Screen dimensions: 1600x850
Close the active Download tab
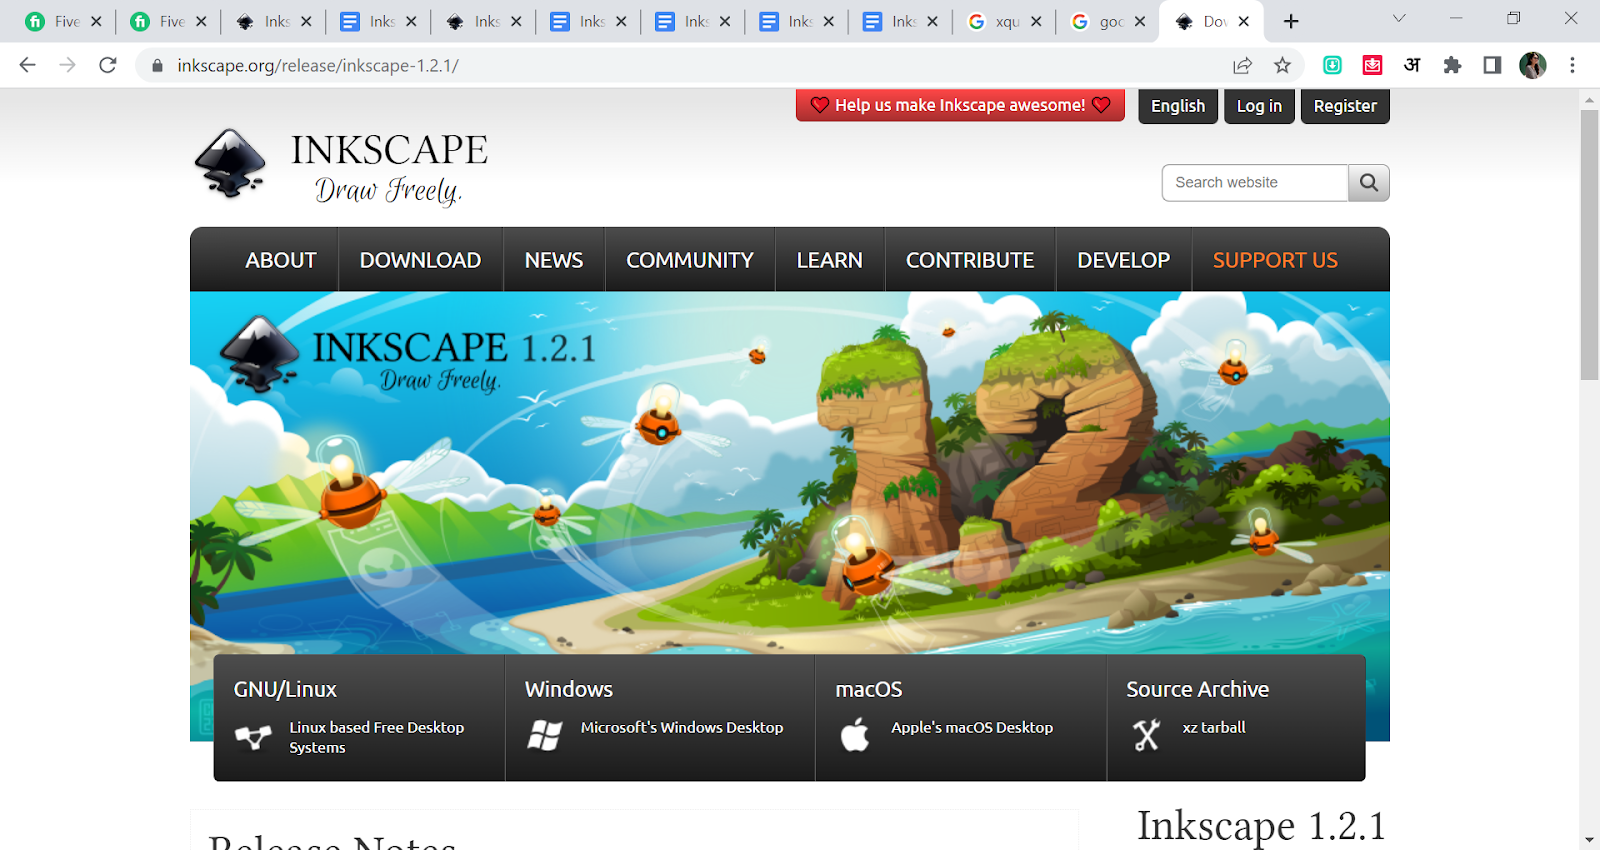coord(1243,21)
